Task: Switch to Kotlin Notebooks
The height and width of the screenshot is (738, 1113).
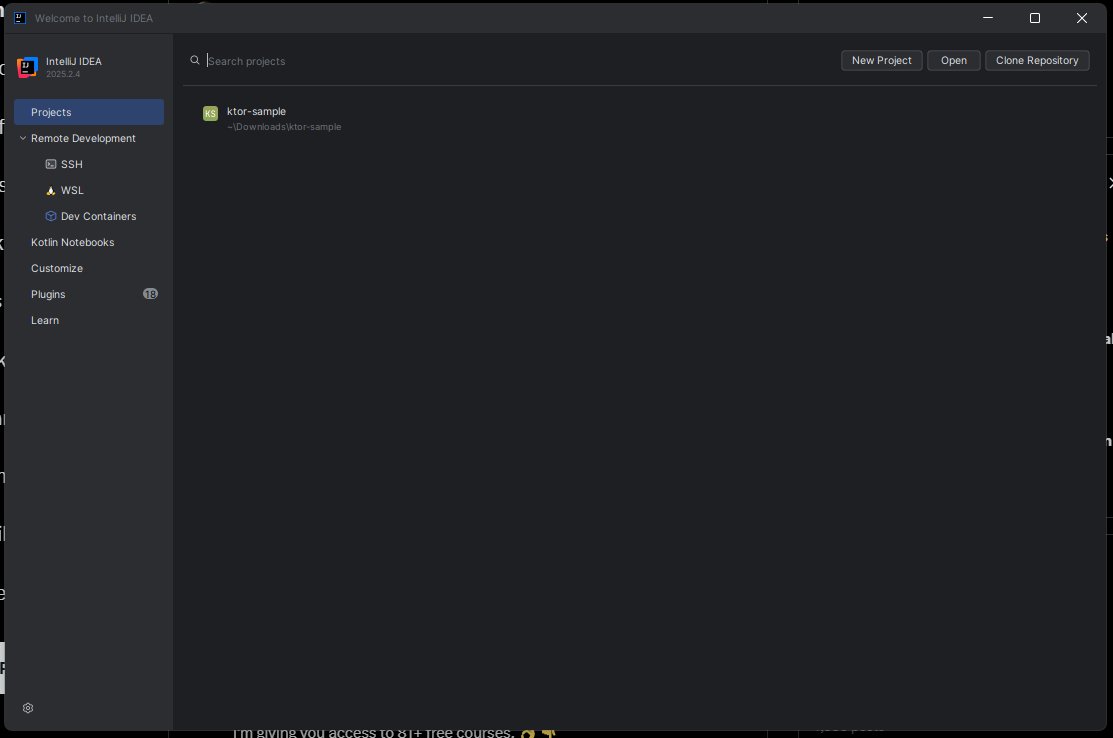Action: [x=89, y=242]
